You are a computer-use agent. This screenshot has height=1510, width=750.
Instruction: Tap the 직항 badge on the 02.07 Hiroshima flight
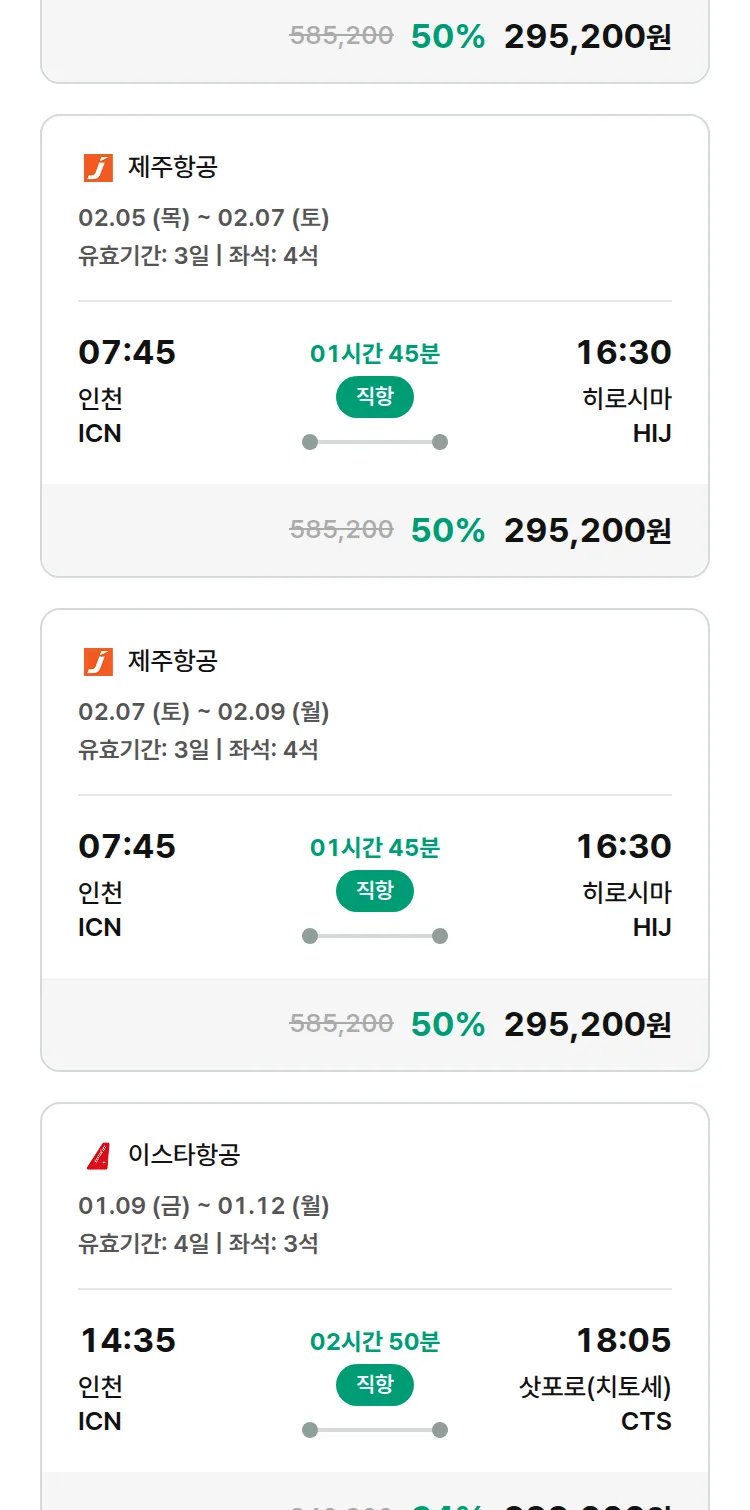pyautogui.click(x=375, y=891)
